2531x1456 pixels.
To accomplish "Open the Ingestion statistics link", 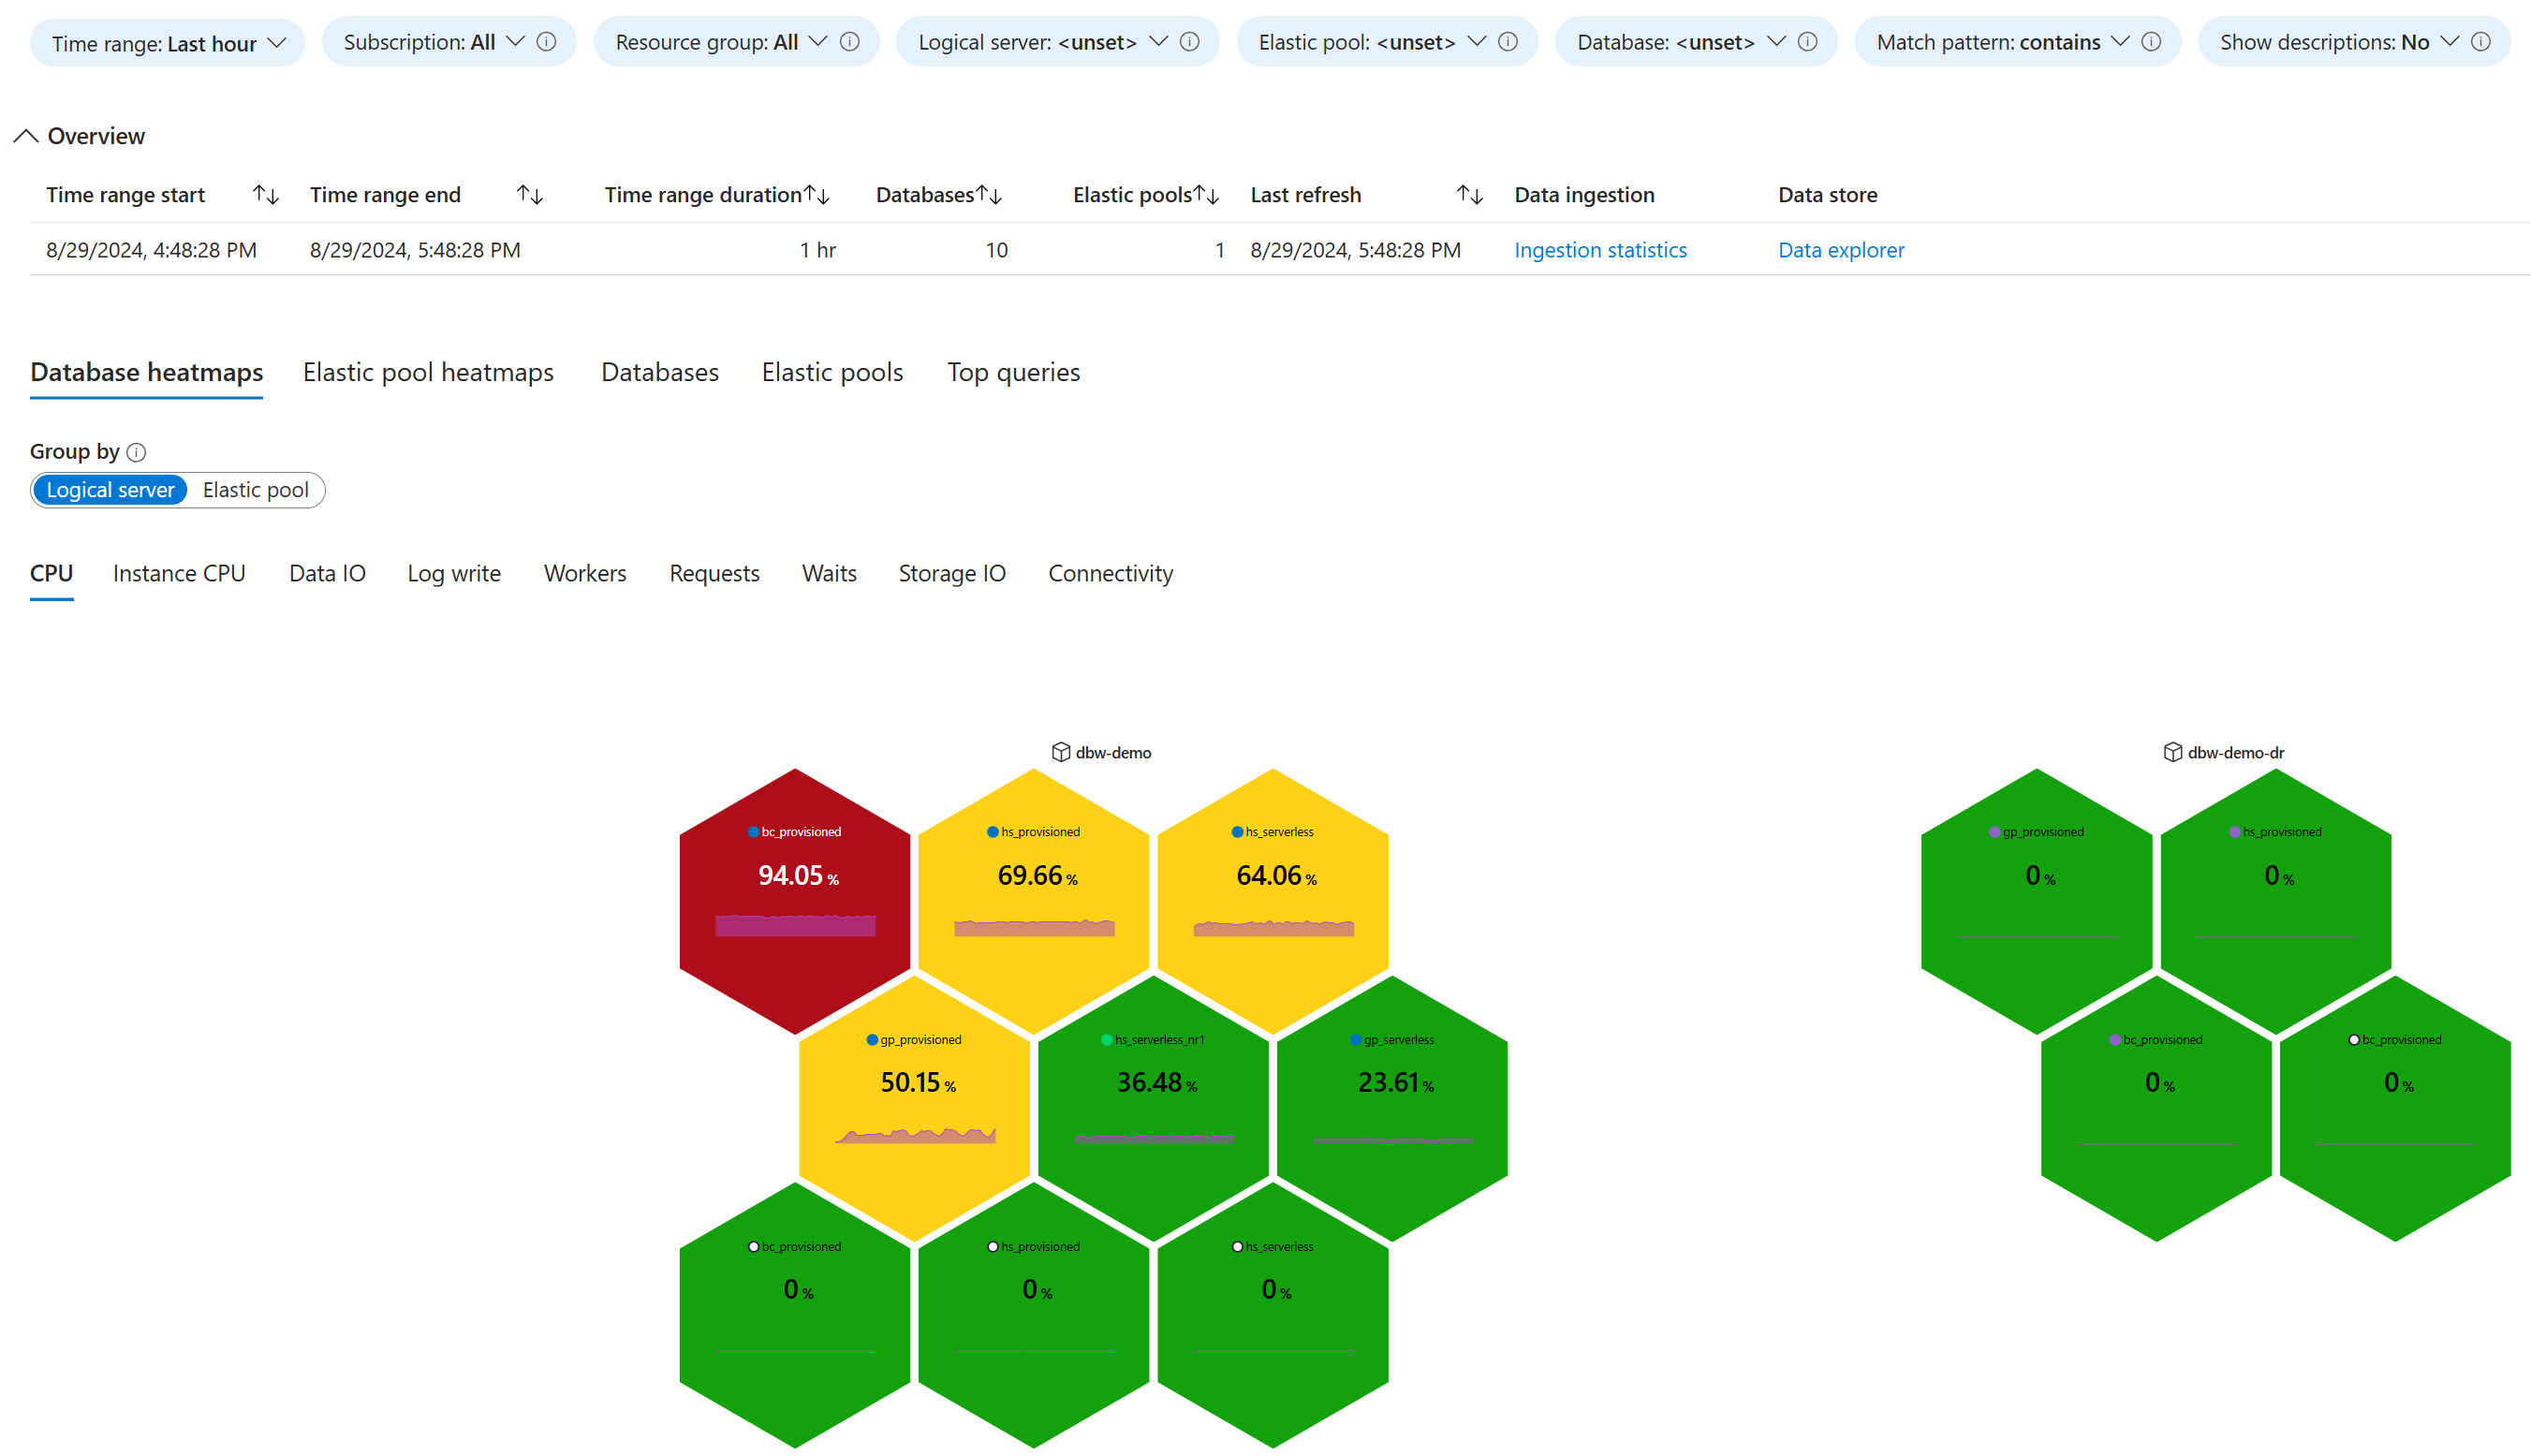I will (1601, 248).
